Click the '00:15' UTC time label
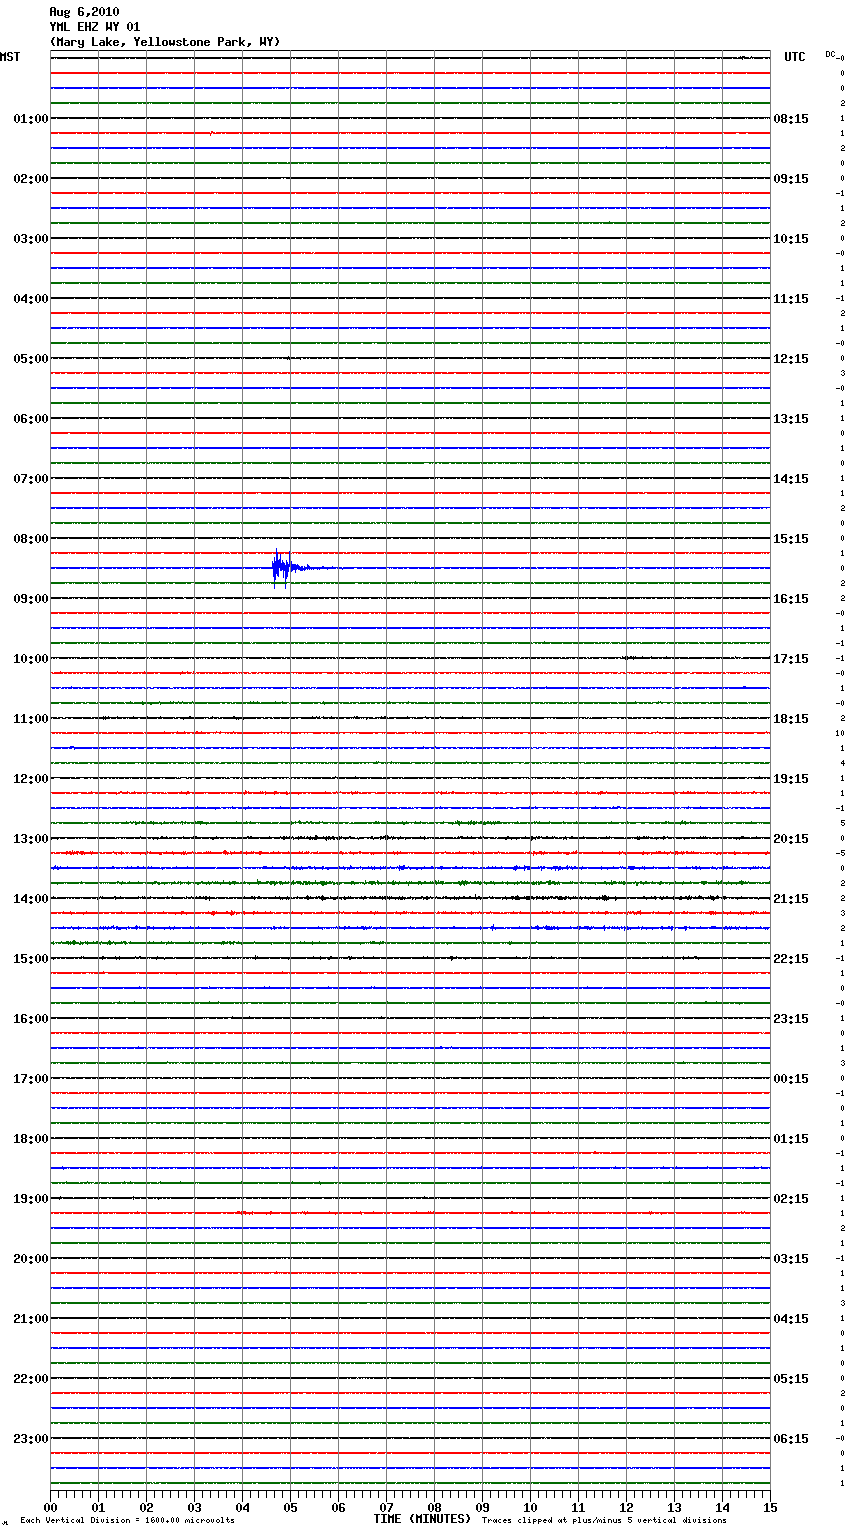Screen dimensions: 850x1534 click(791, 1079)
